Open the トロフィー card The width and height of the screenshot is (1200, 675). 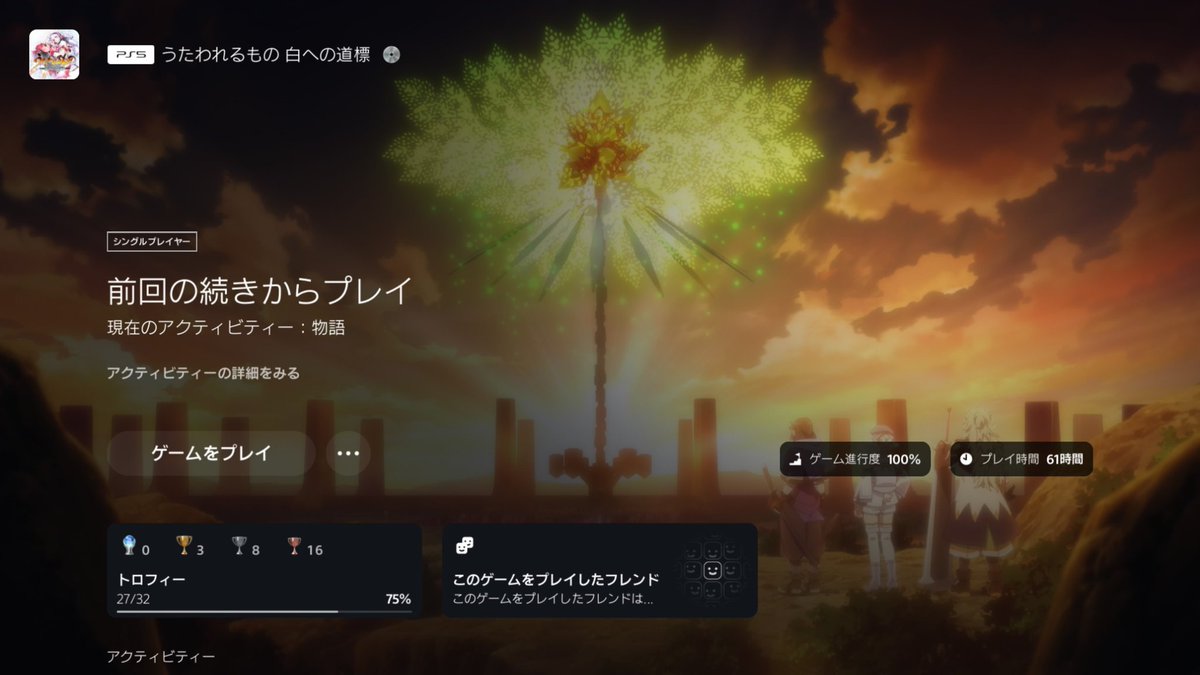click(x=264, y=570)
